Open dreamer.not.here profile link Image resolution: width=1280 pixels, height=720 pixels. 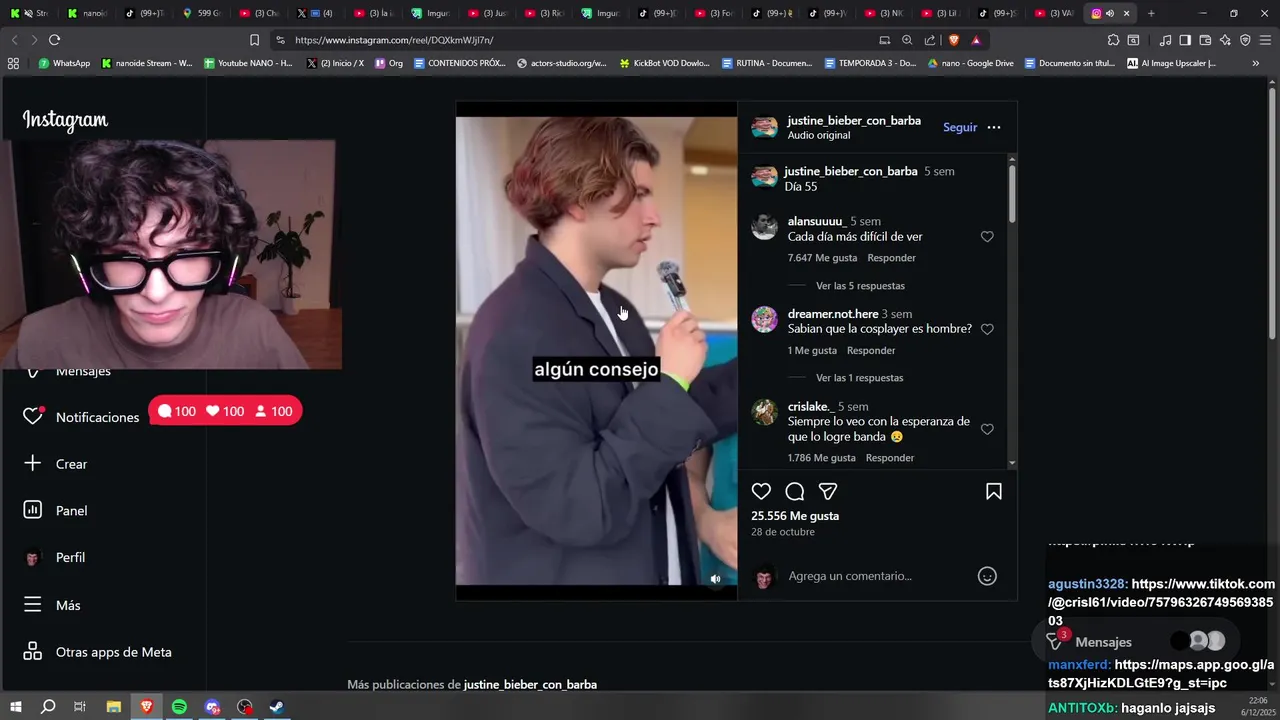click(x=833, y=314)
